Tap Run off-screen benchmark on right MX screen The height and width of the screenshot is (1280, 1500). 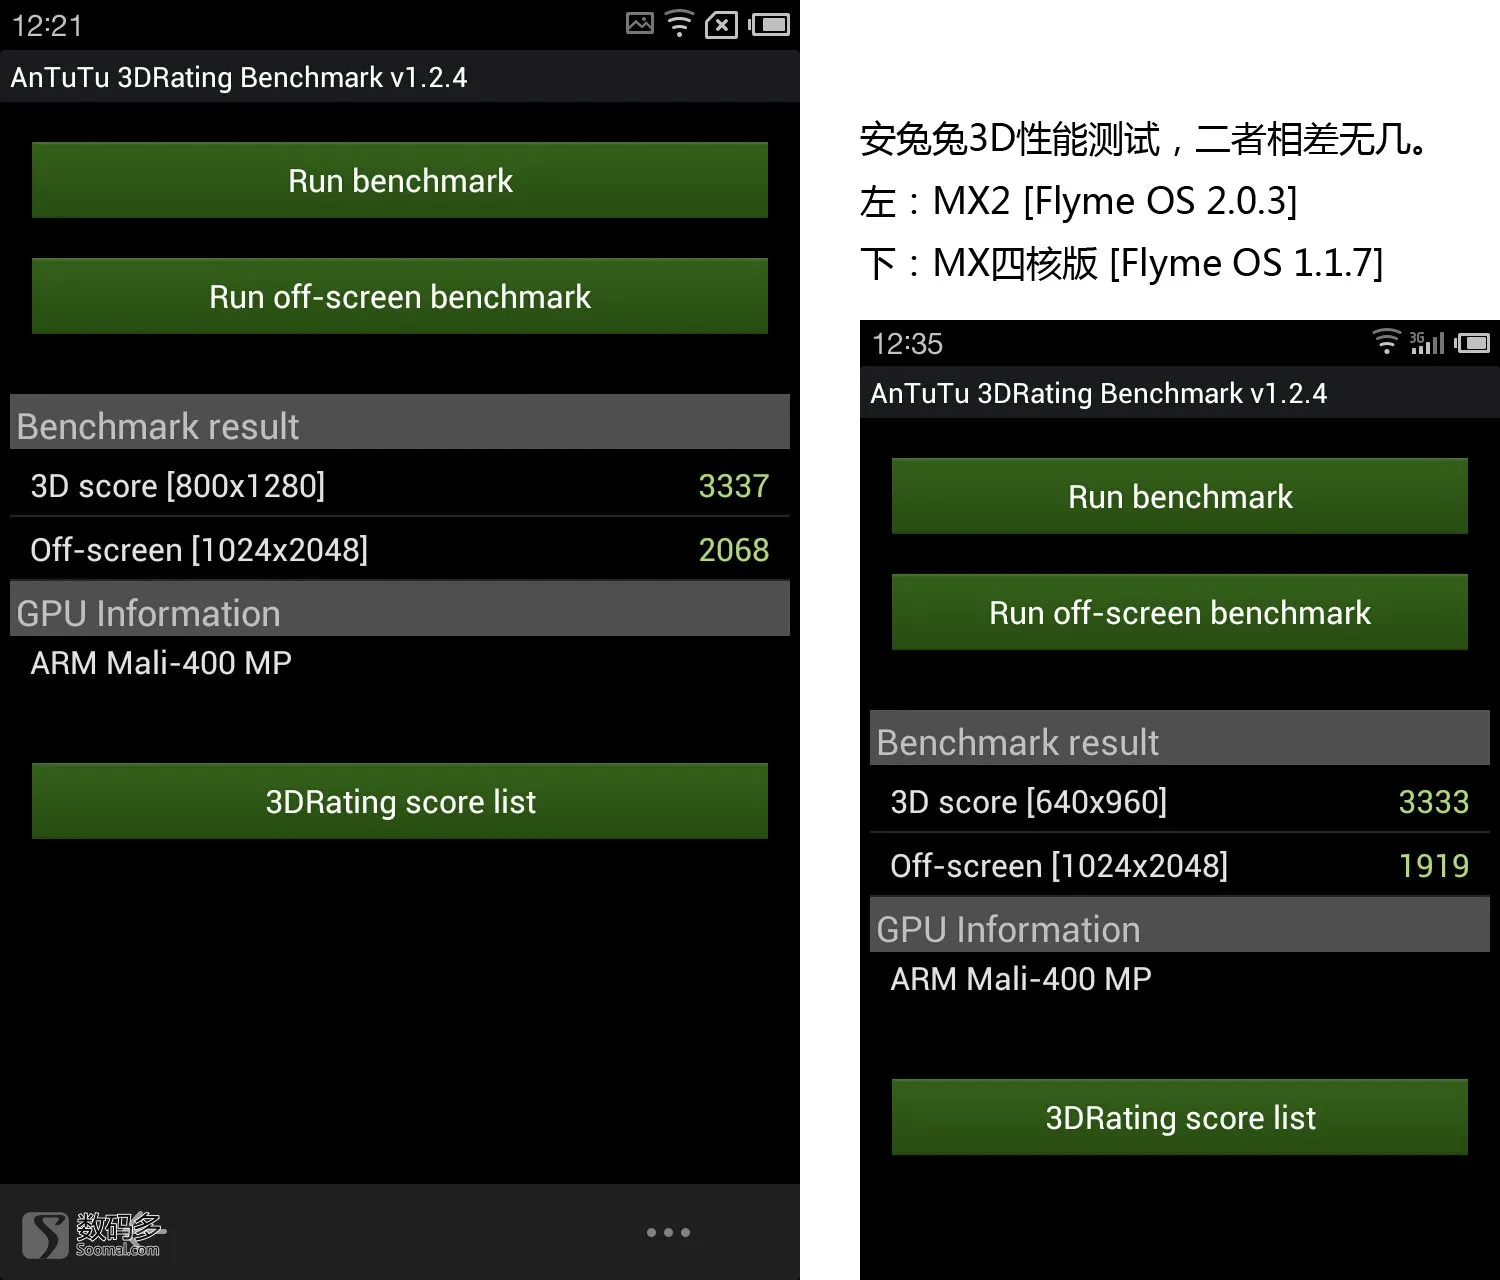(x=1180, y=612)
